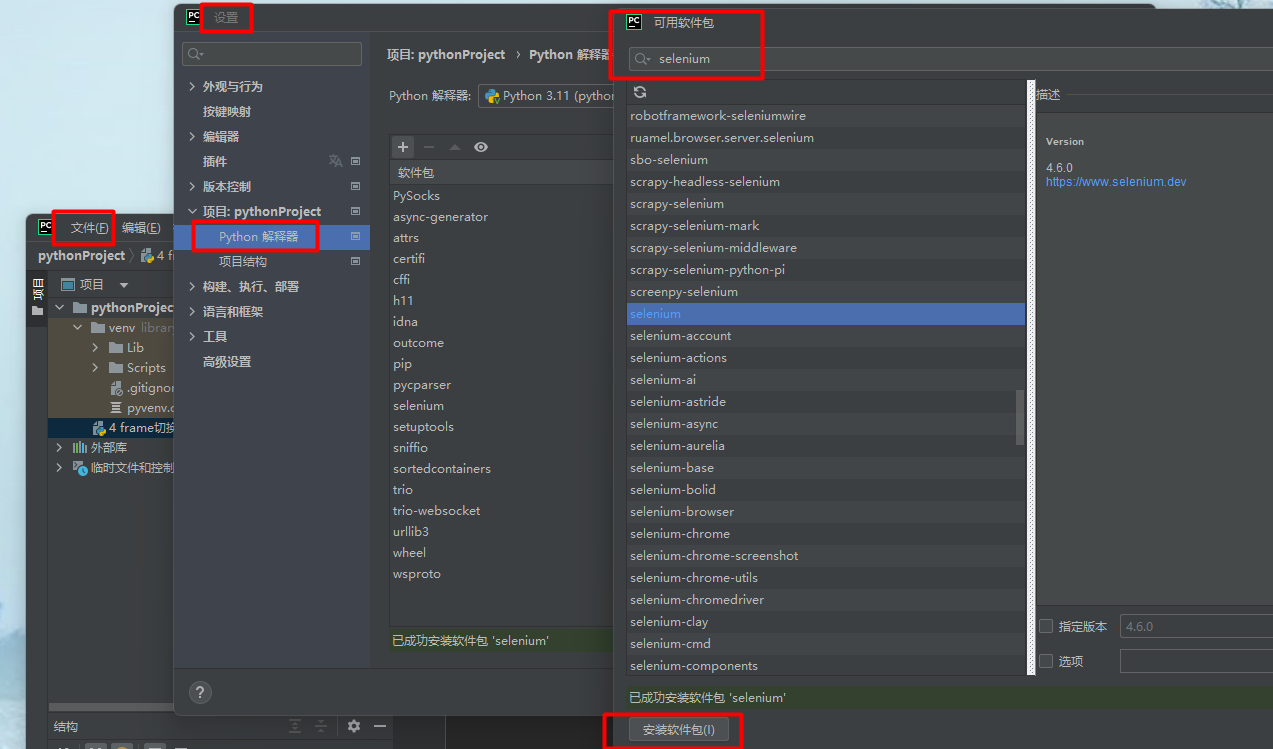
Task: Toggle the show early releases eye icon
Action: (x=481, y=147)
